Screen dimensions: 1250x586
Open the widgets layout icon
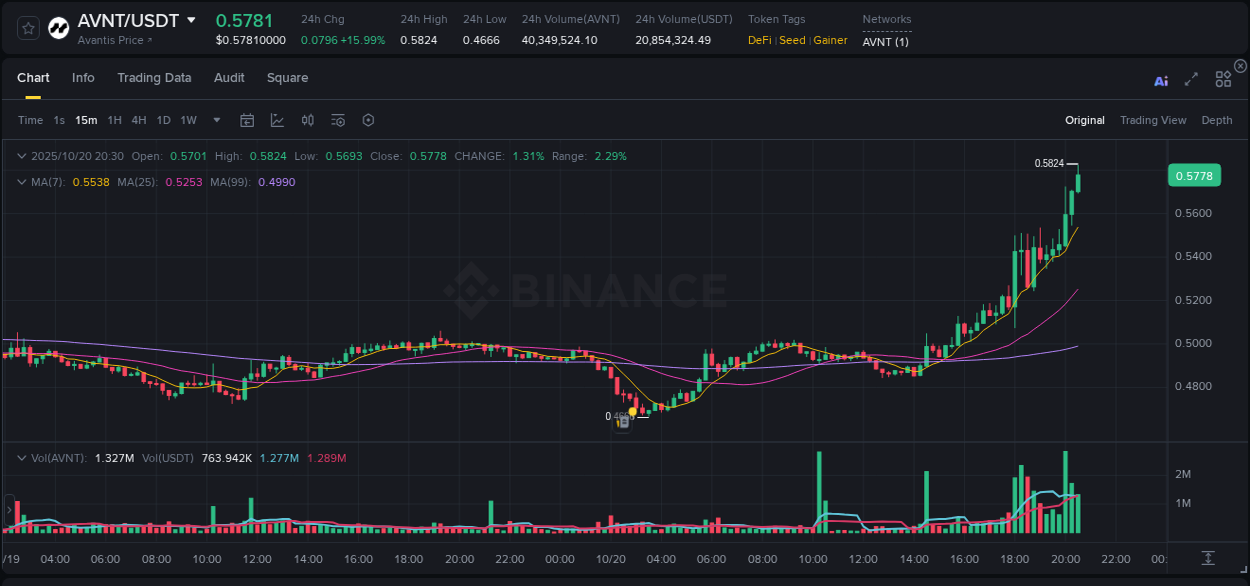[1223, 78]
